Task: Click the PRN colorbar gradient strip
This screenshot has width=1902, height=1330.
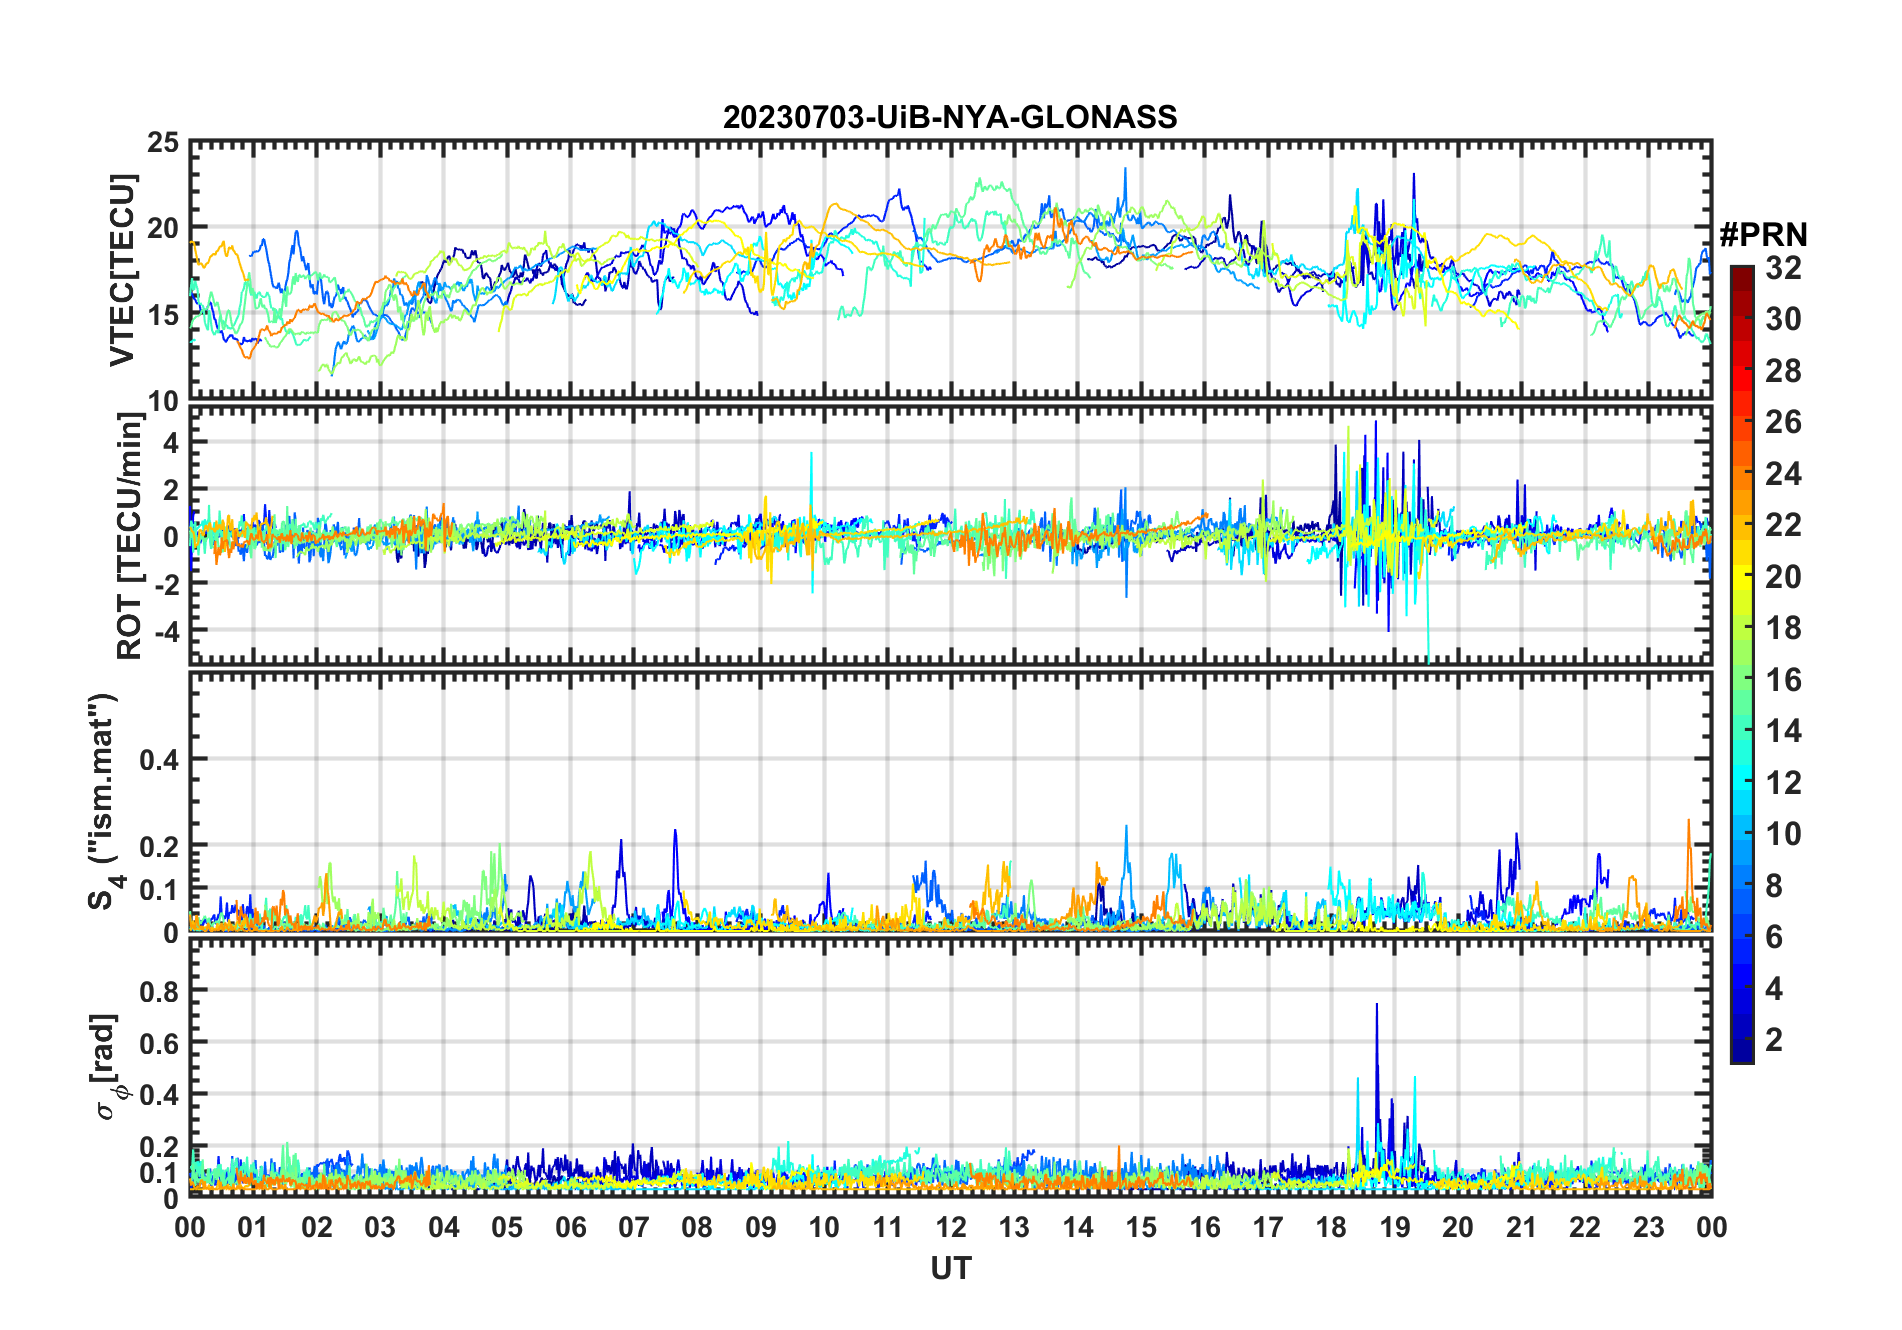Action: pyautogui.click(x=1742, y=664)
